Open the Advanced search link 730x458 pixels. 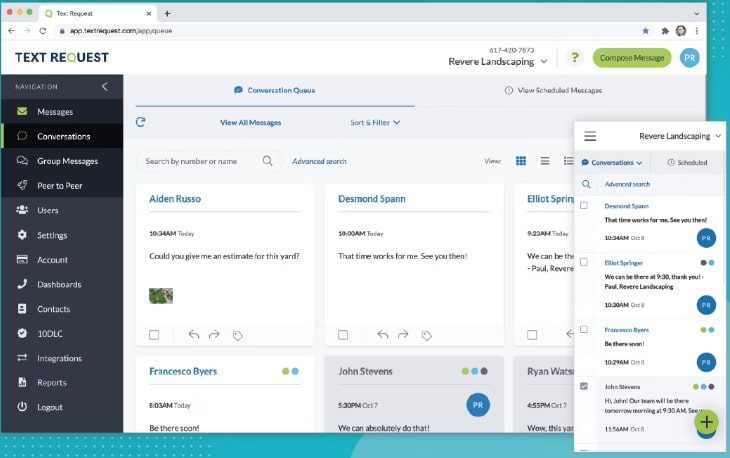pos(319,161)
